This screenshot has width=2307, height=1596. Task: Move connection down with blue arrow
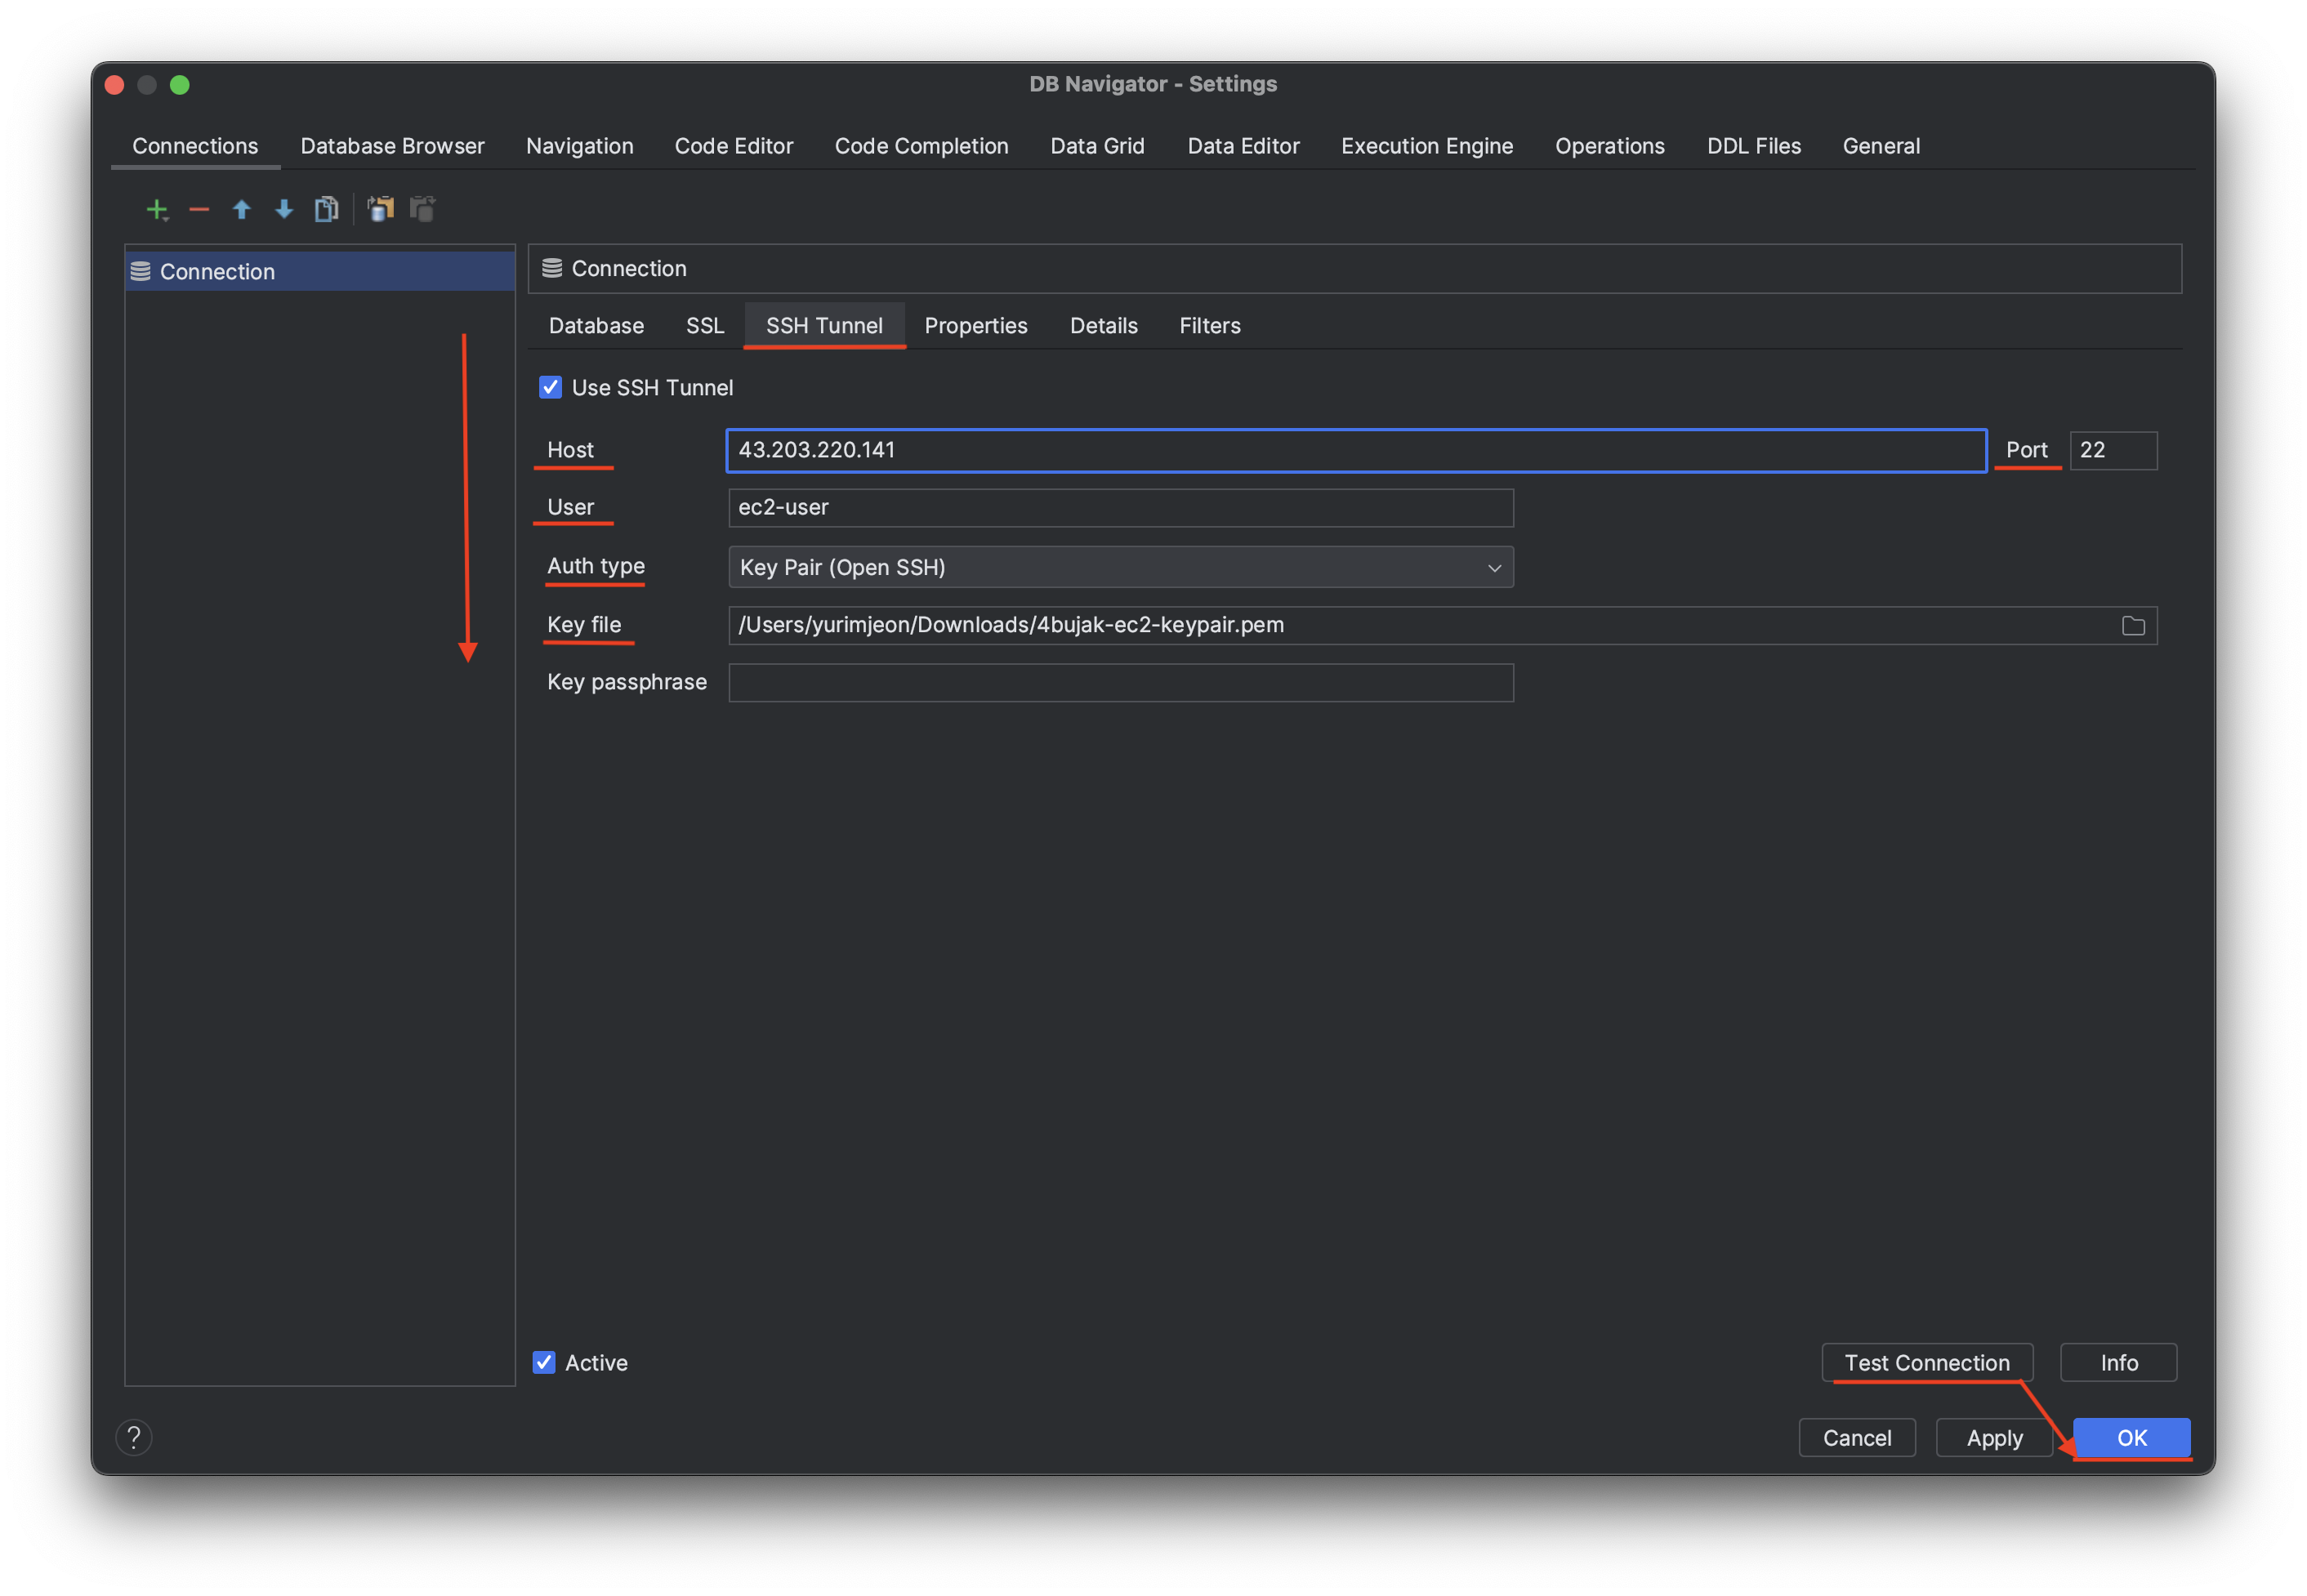point(284,209)
